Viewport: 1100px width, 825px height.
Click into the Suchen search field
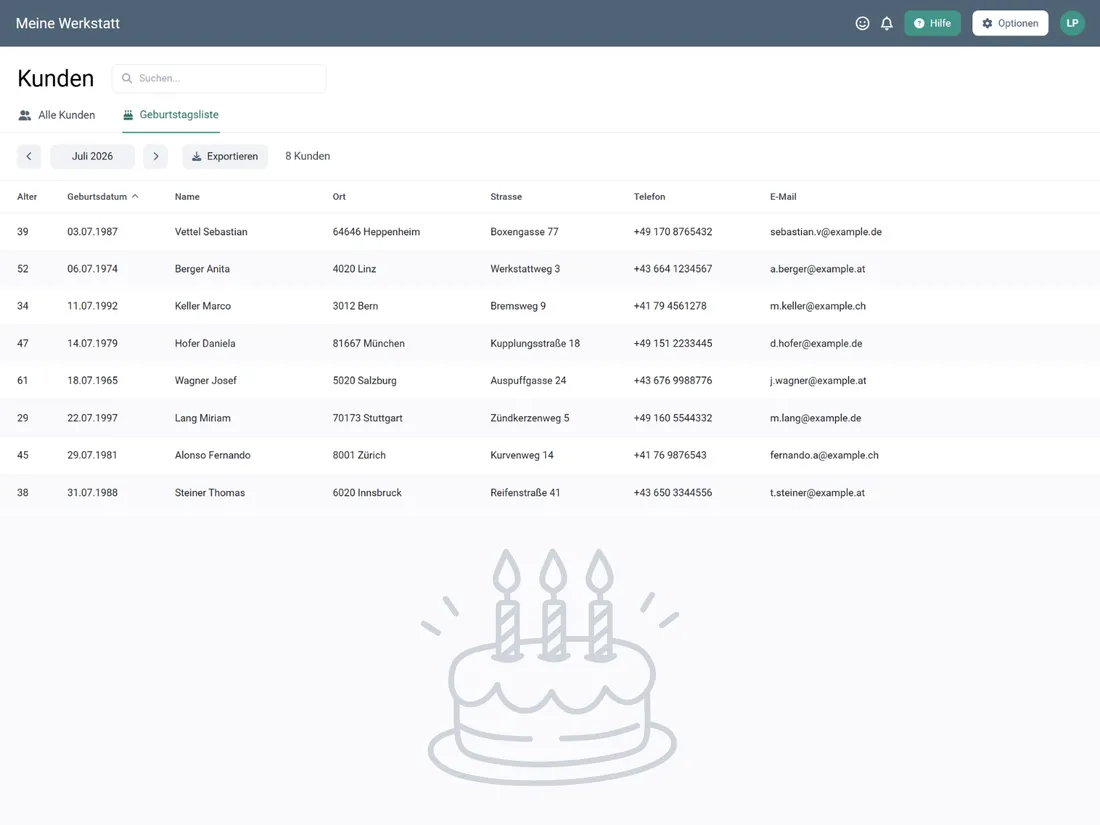tap(219, 79)
